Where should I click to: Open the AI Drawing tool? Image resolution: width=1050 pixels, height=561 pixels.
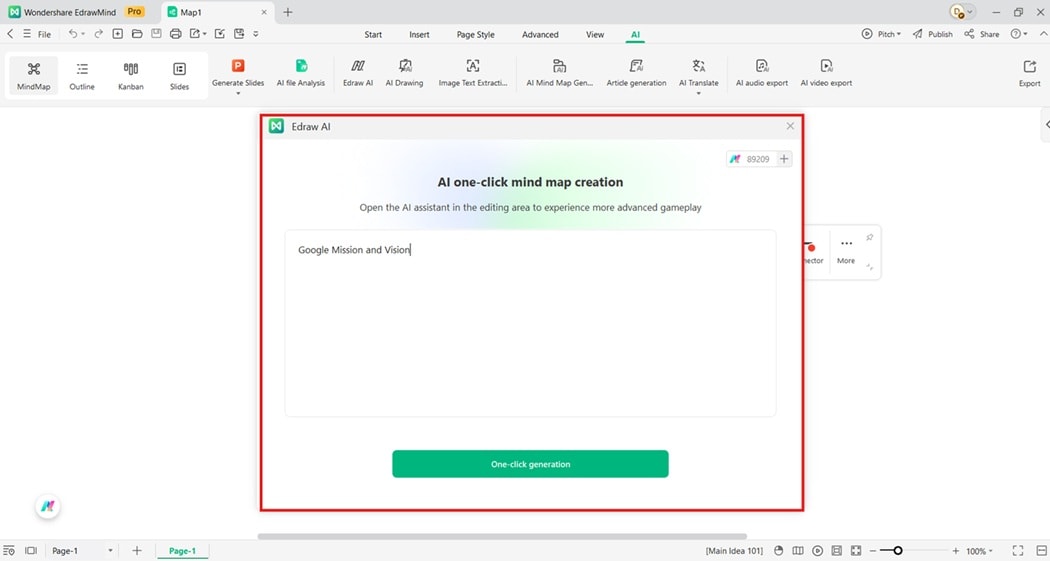point(404,73)
